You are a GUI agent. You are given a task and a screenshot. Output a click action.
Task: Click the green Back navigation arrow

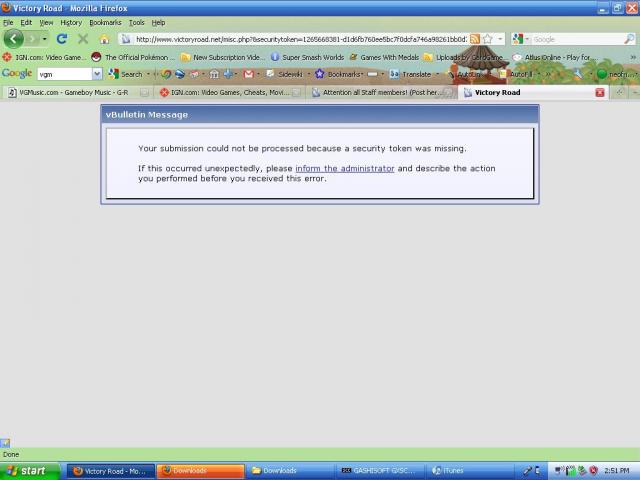(14, 39)
